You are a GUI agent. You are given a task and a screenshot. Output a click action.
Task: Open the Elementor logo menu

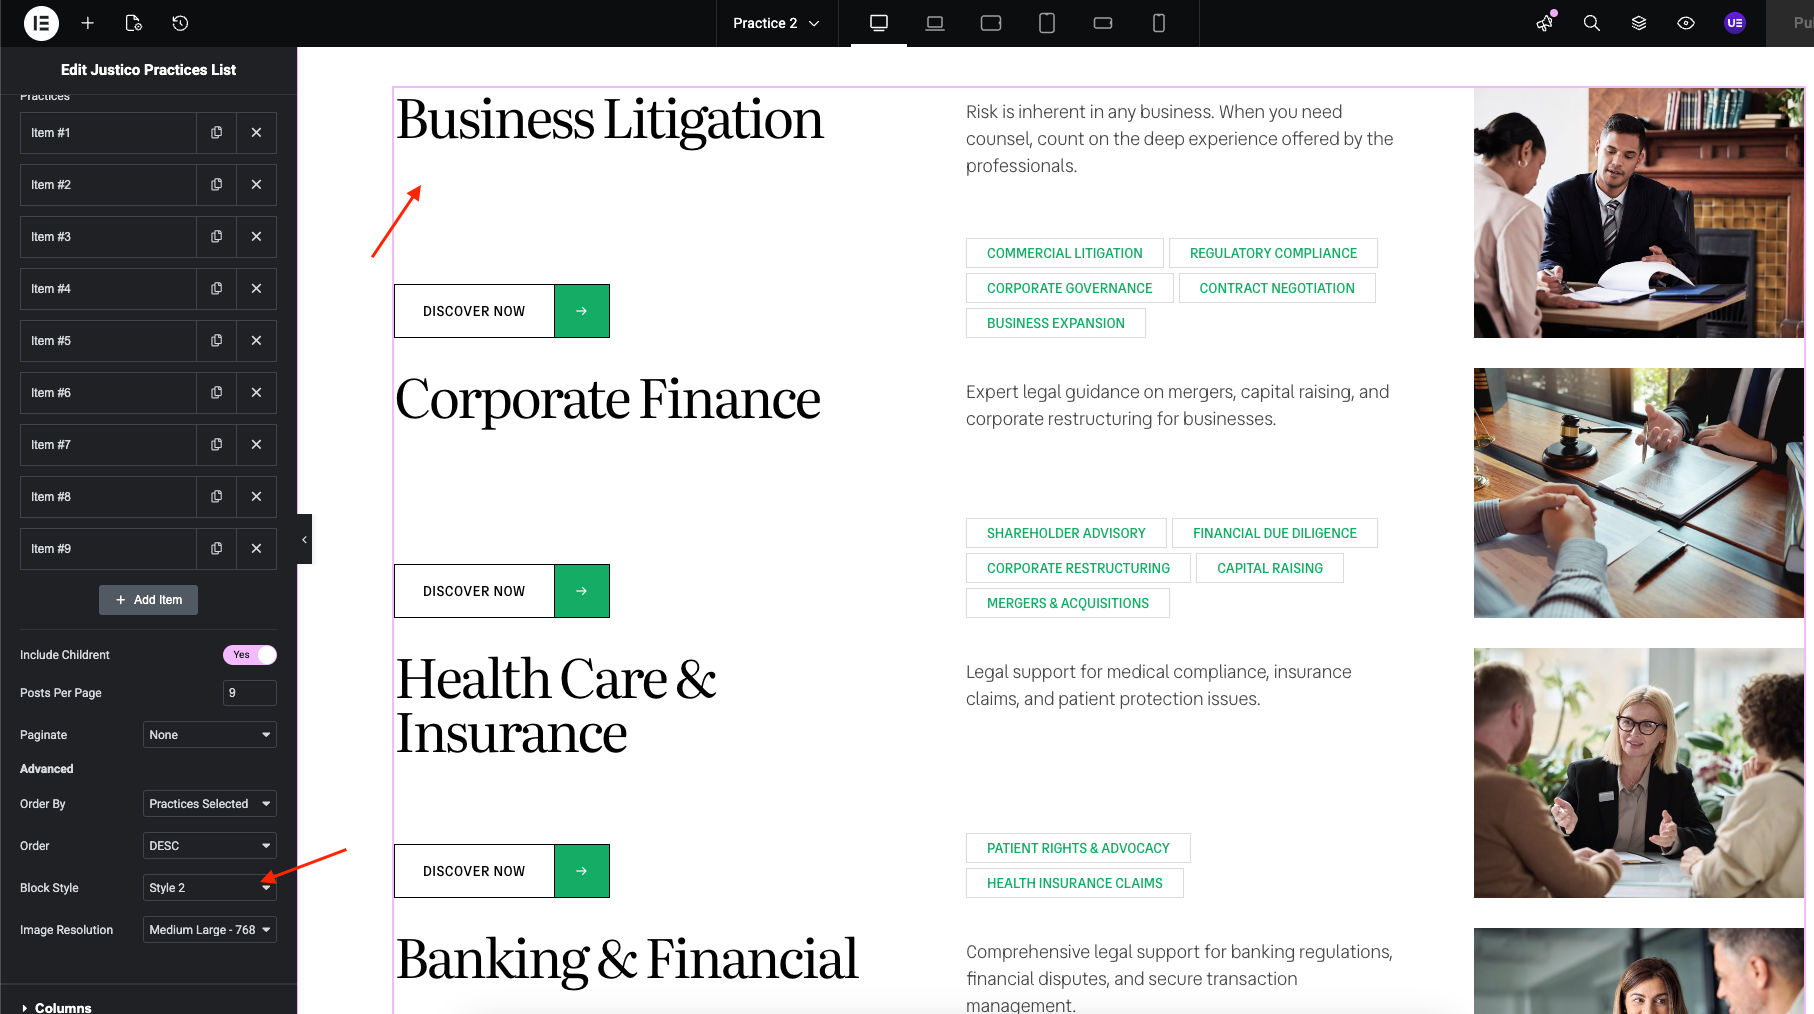coord(41,23)
